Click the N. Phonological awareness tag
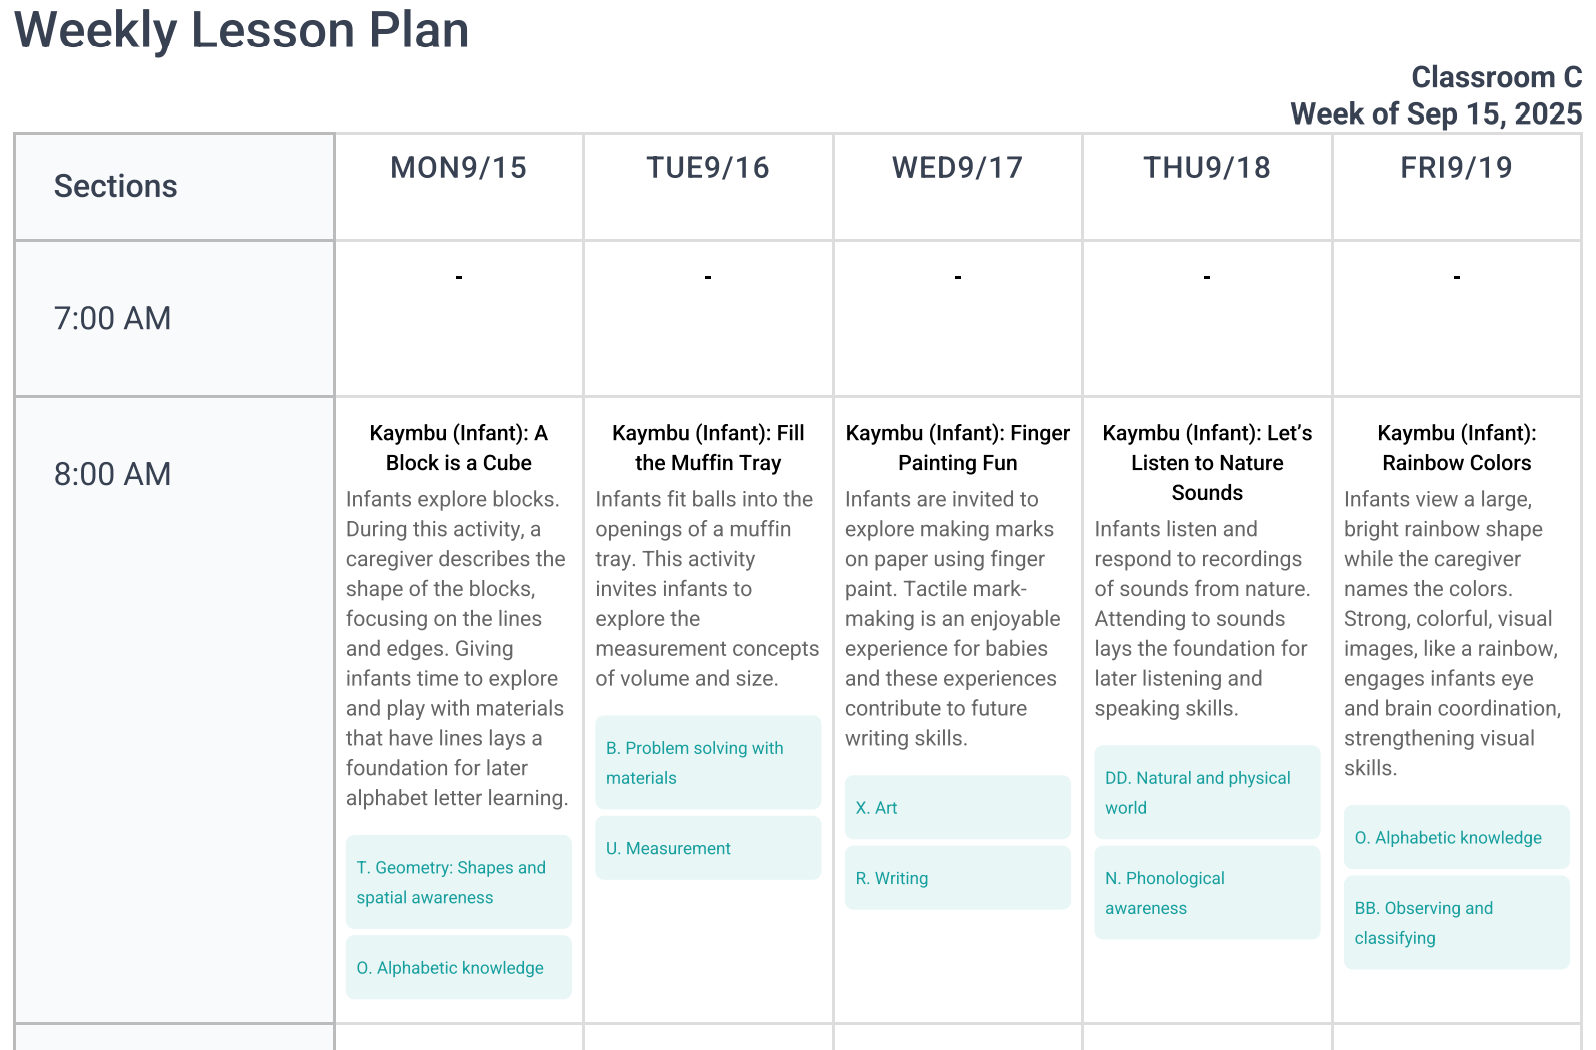1596x1050 pixels. coord(1207,892)
